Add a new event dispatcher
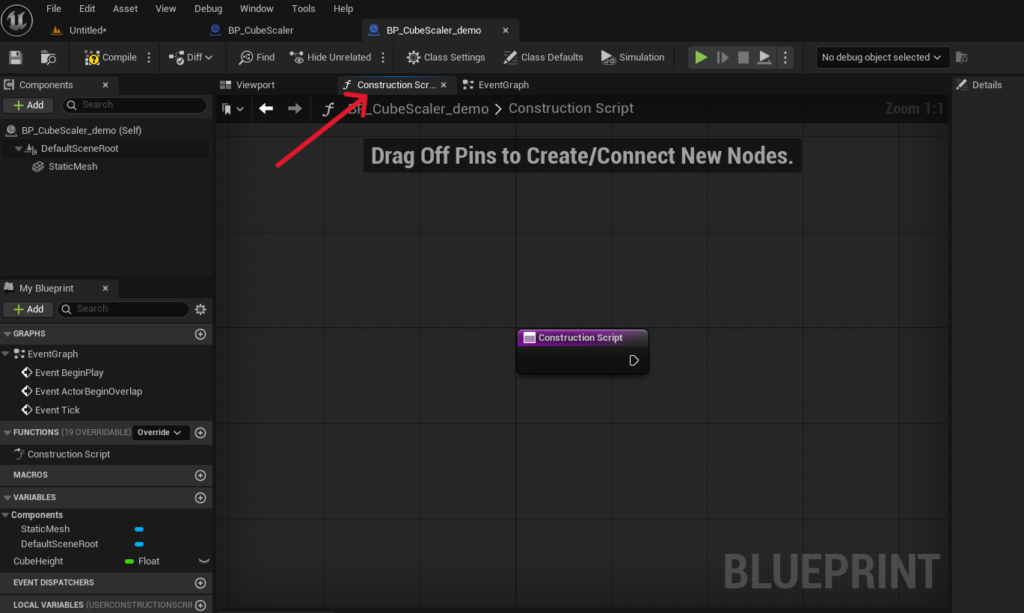 (200, 583)
